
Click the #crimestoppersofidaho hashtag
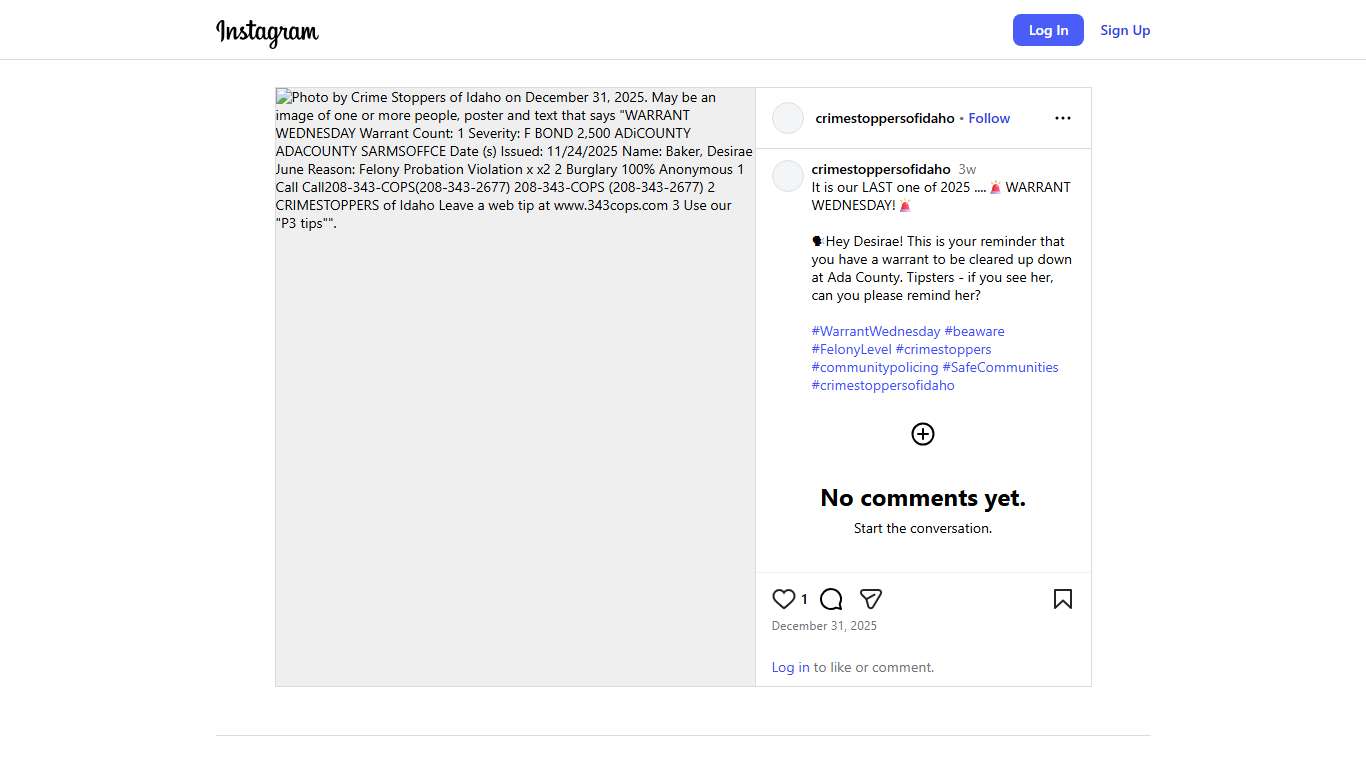click(883, 385)
